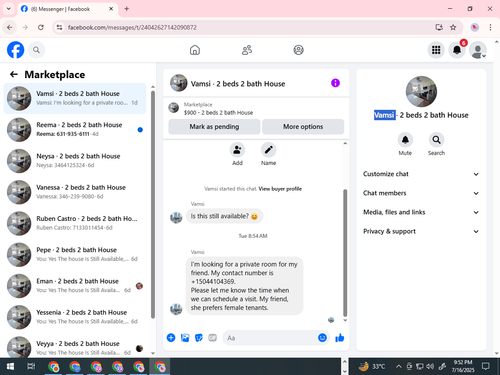Click the volume icon in system tray
The image size is (500, 375).
[430, 367]
